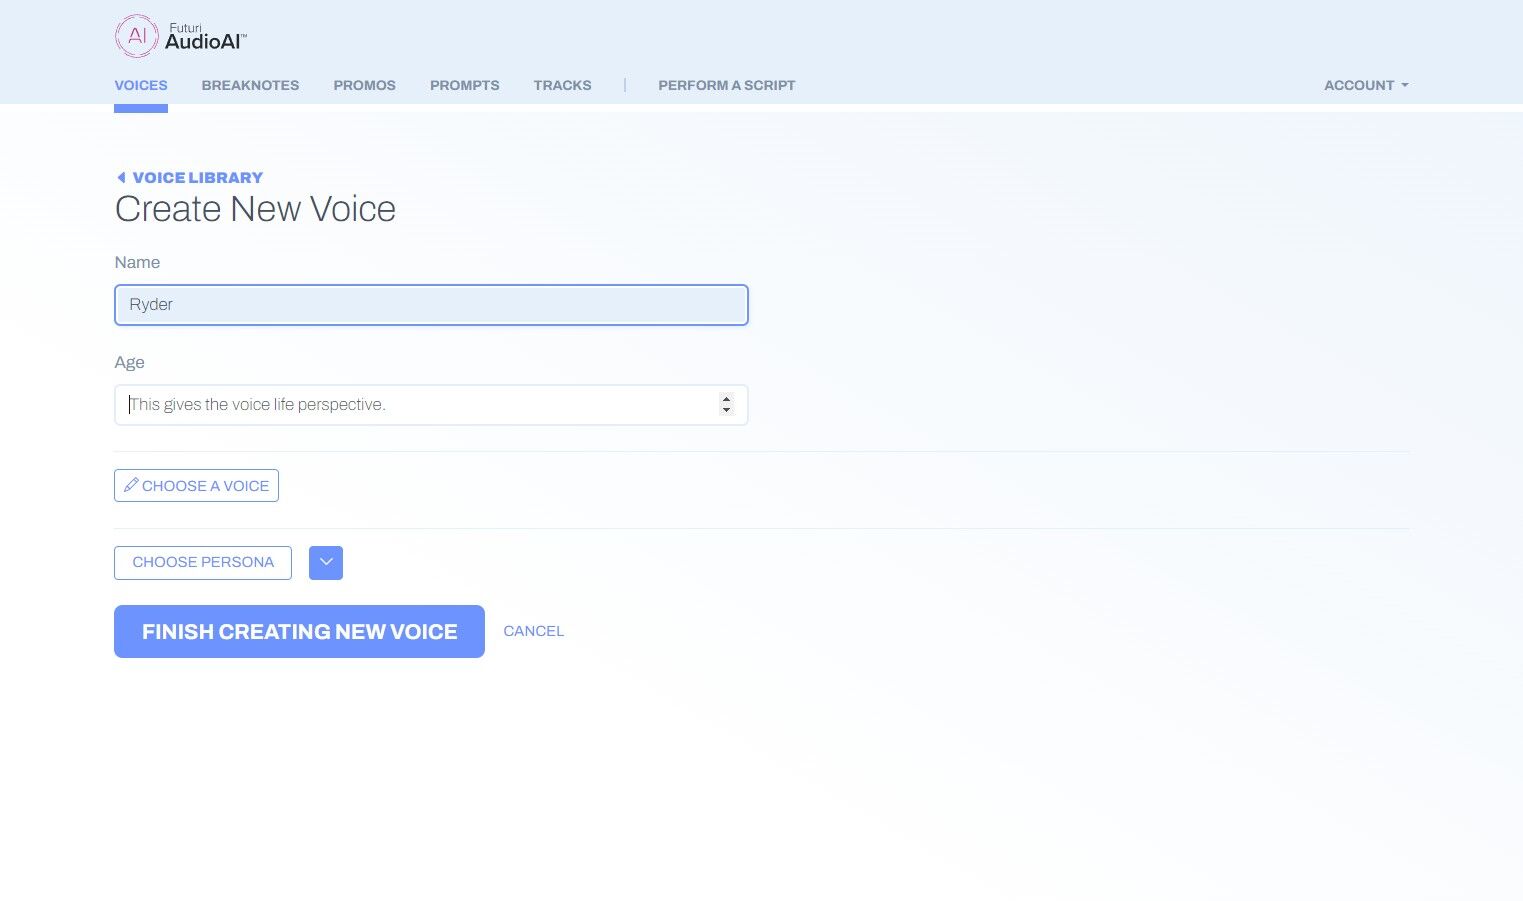
Task: Click Finish Creating New Voice
Action: (299, 632)
